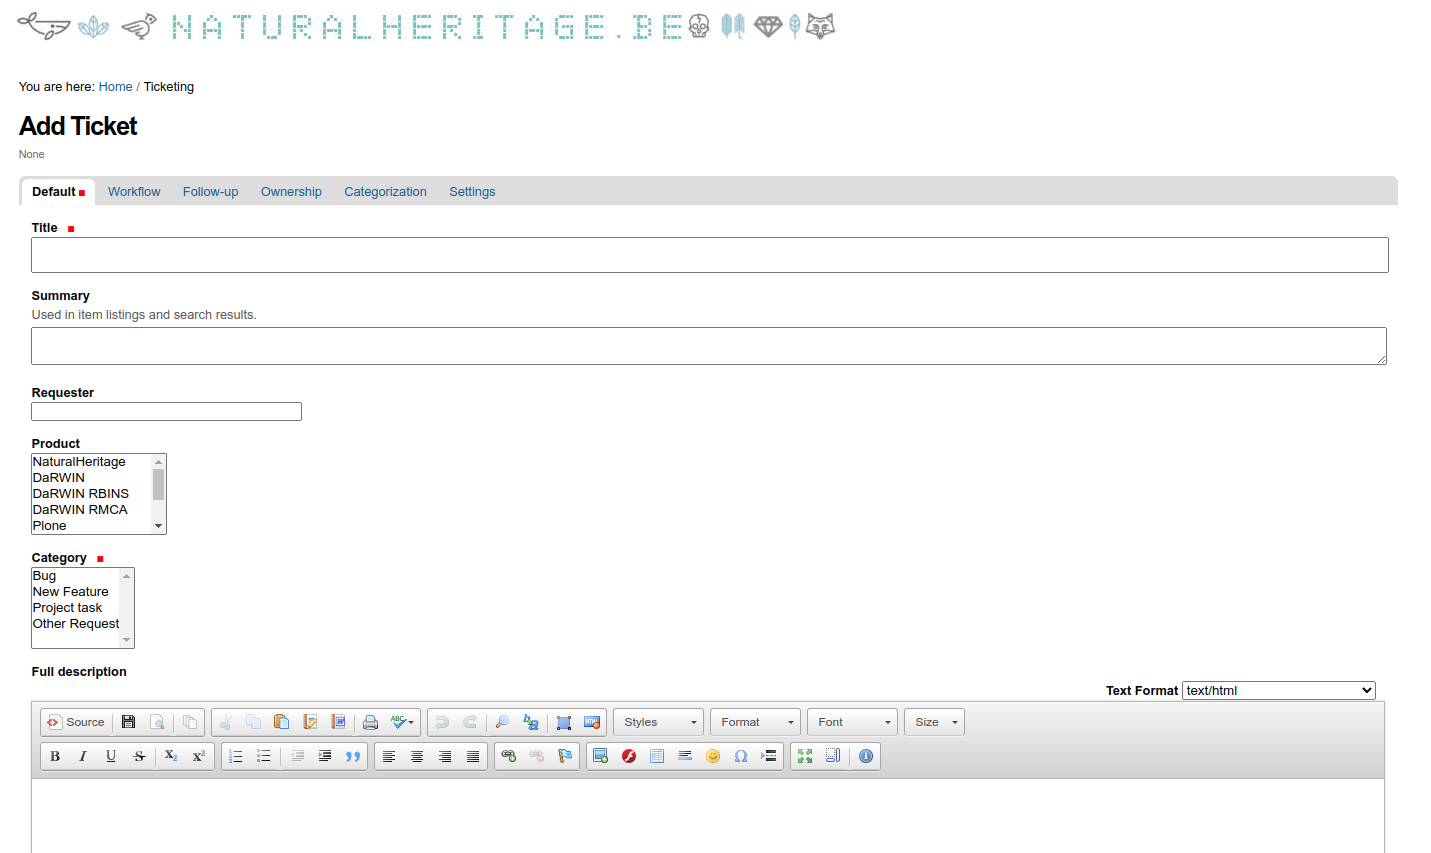Image resolution: width=1431 pixels, height=853 pixels.
Task: Toggle bold formatting in the editor
Action: (x=55, y=756)
